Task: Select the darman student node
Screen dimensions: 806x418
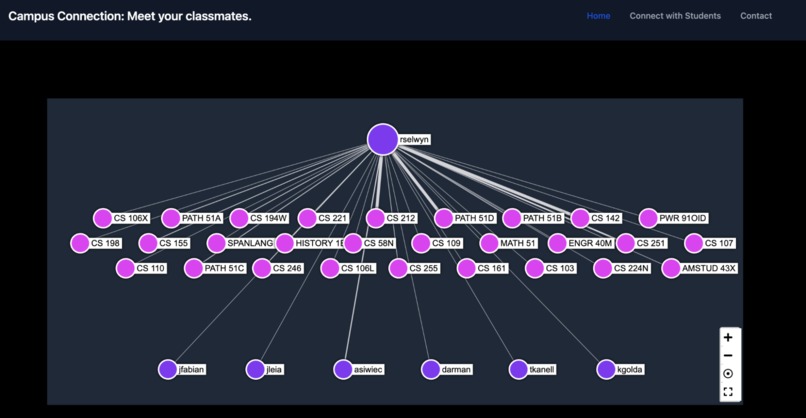Action: pos(431,369)
